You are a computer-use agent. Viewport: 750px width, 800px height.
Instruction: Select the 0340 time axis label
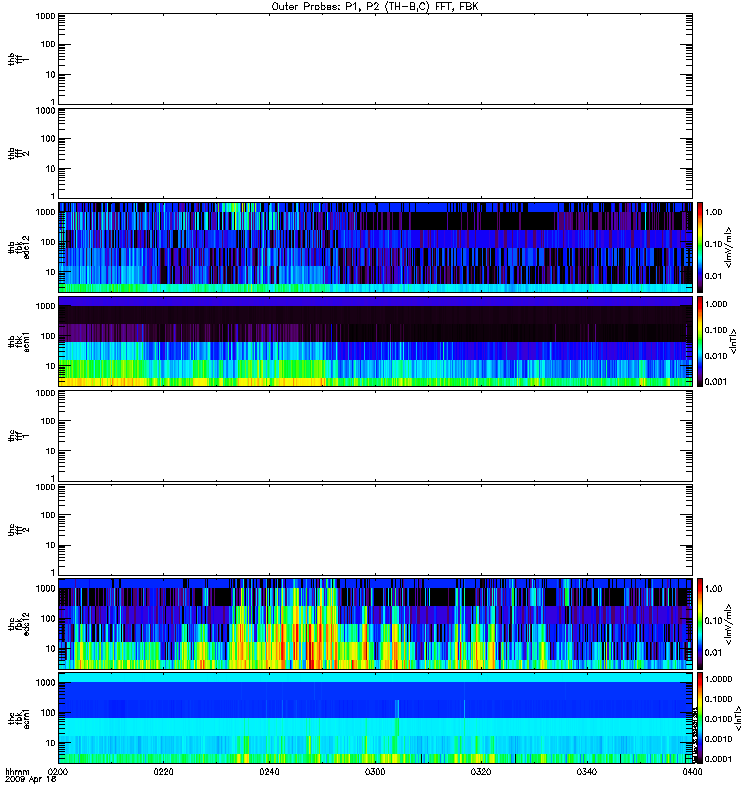coord(587,772)
